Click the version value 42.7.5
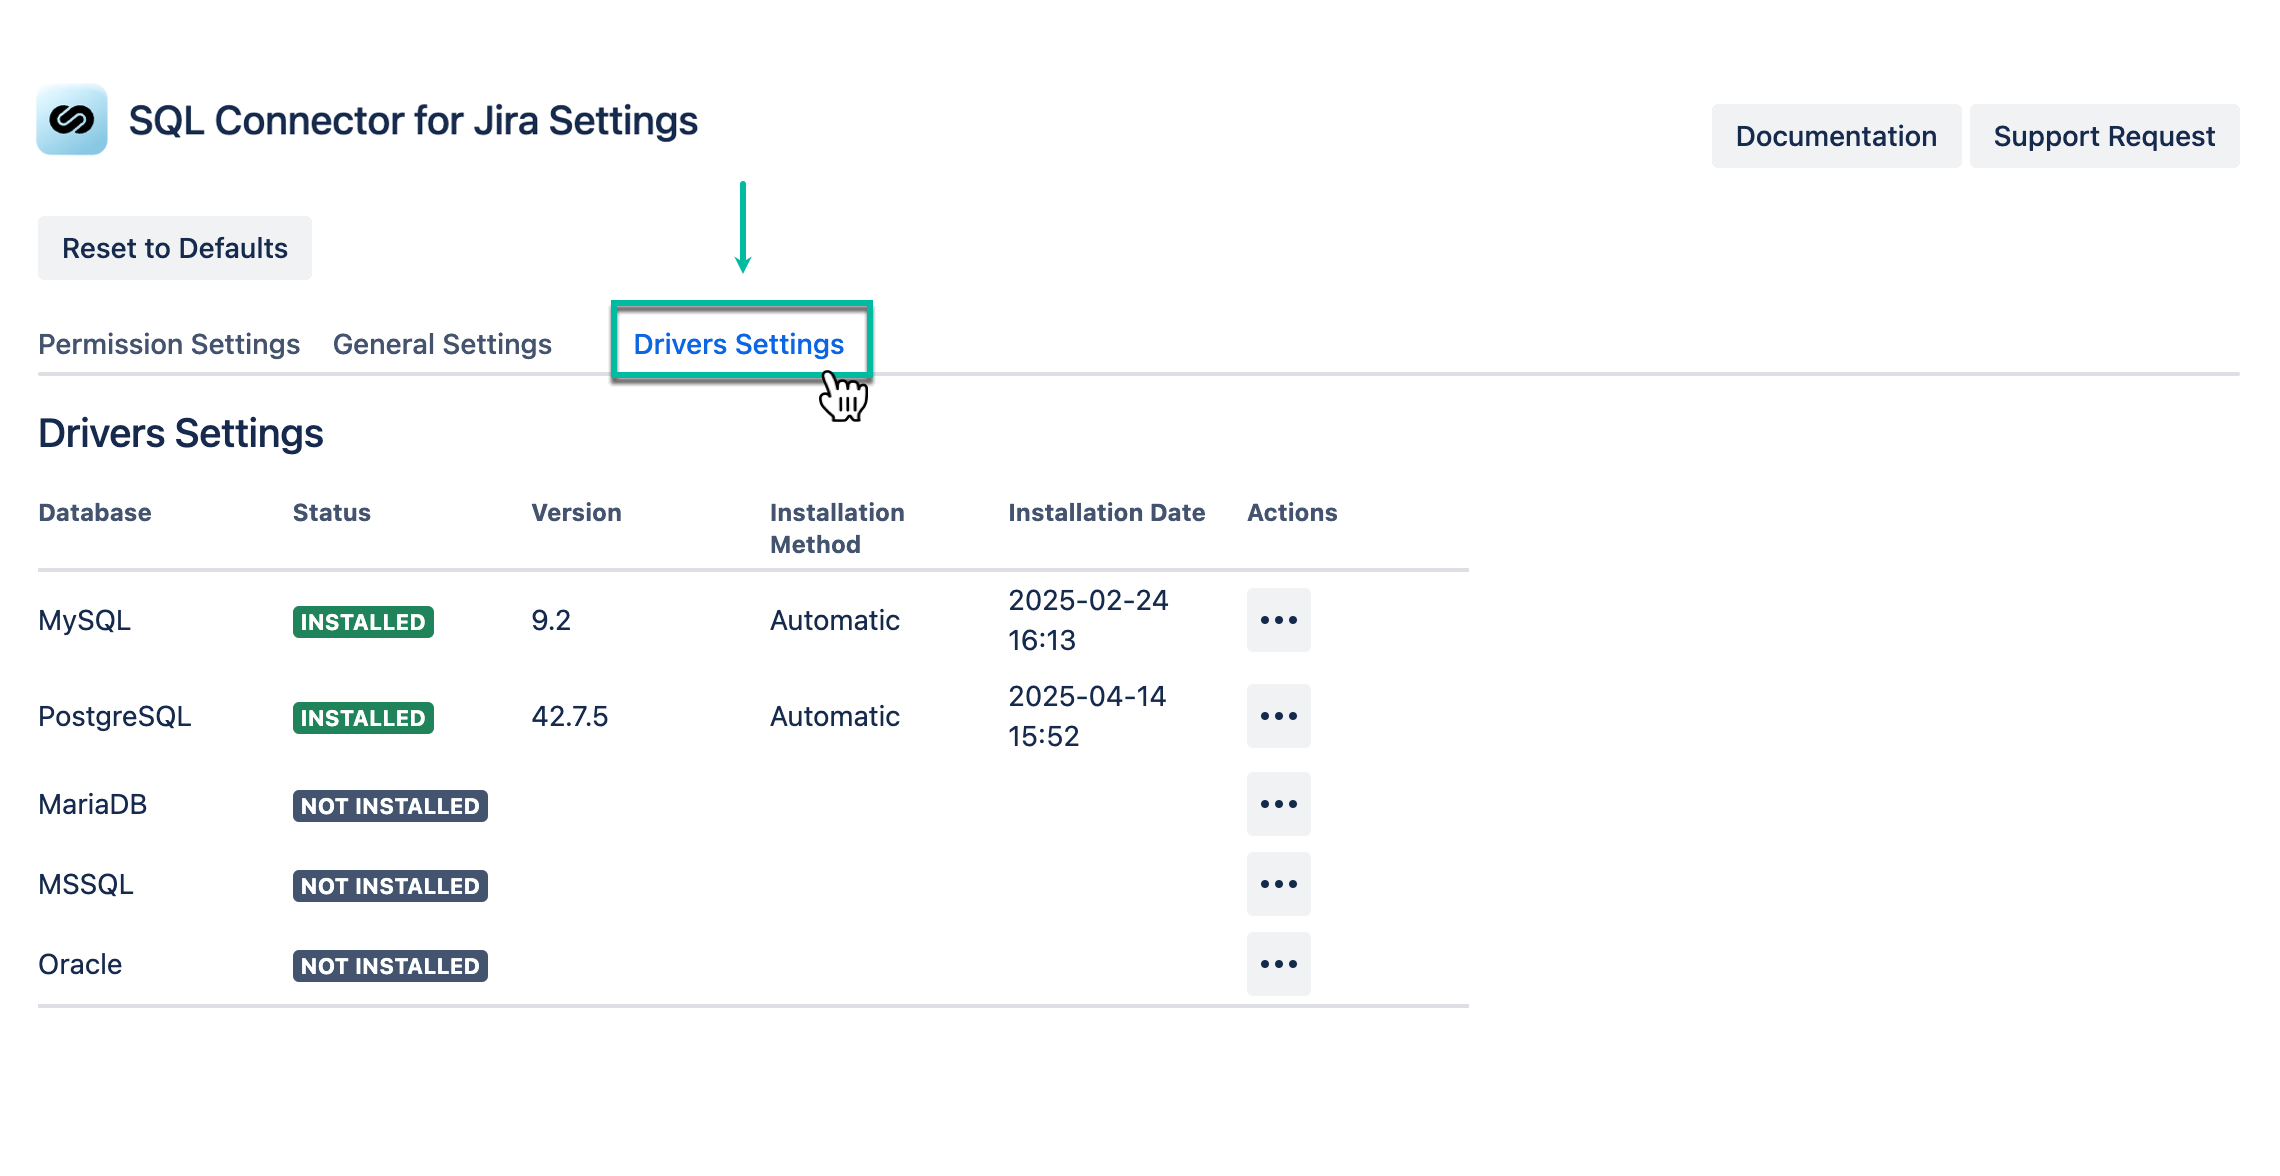Image resolution: width=2280 pixels, height=1176 pixels. pos(570,716)
